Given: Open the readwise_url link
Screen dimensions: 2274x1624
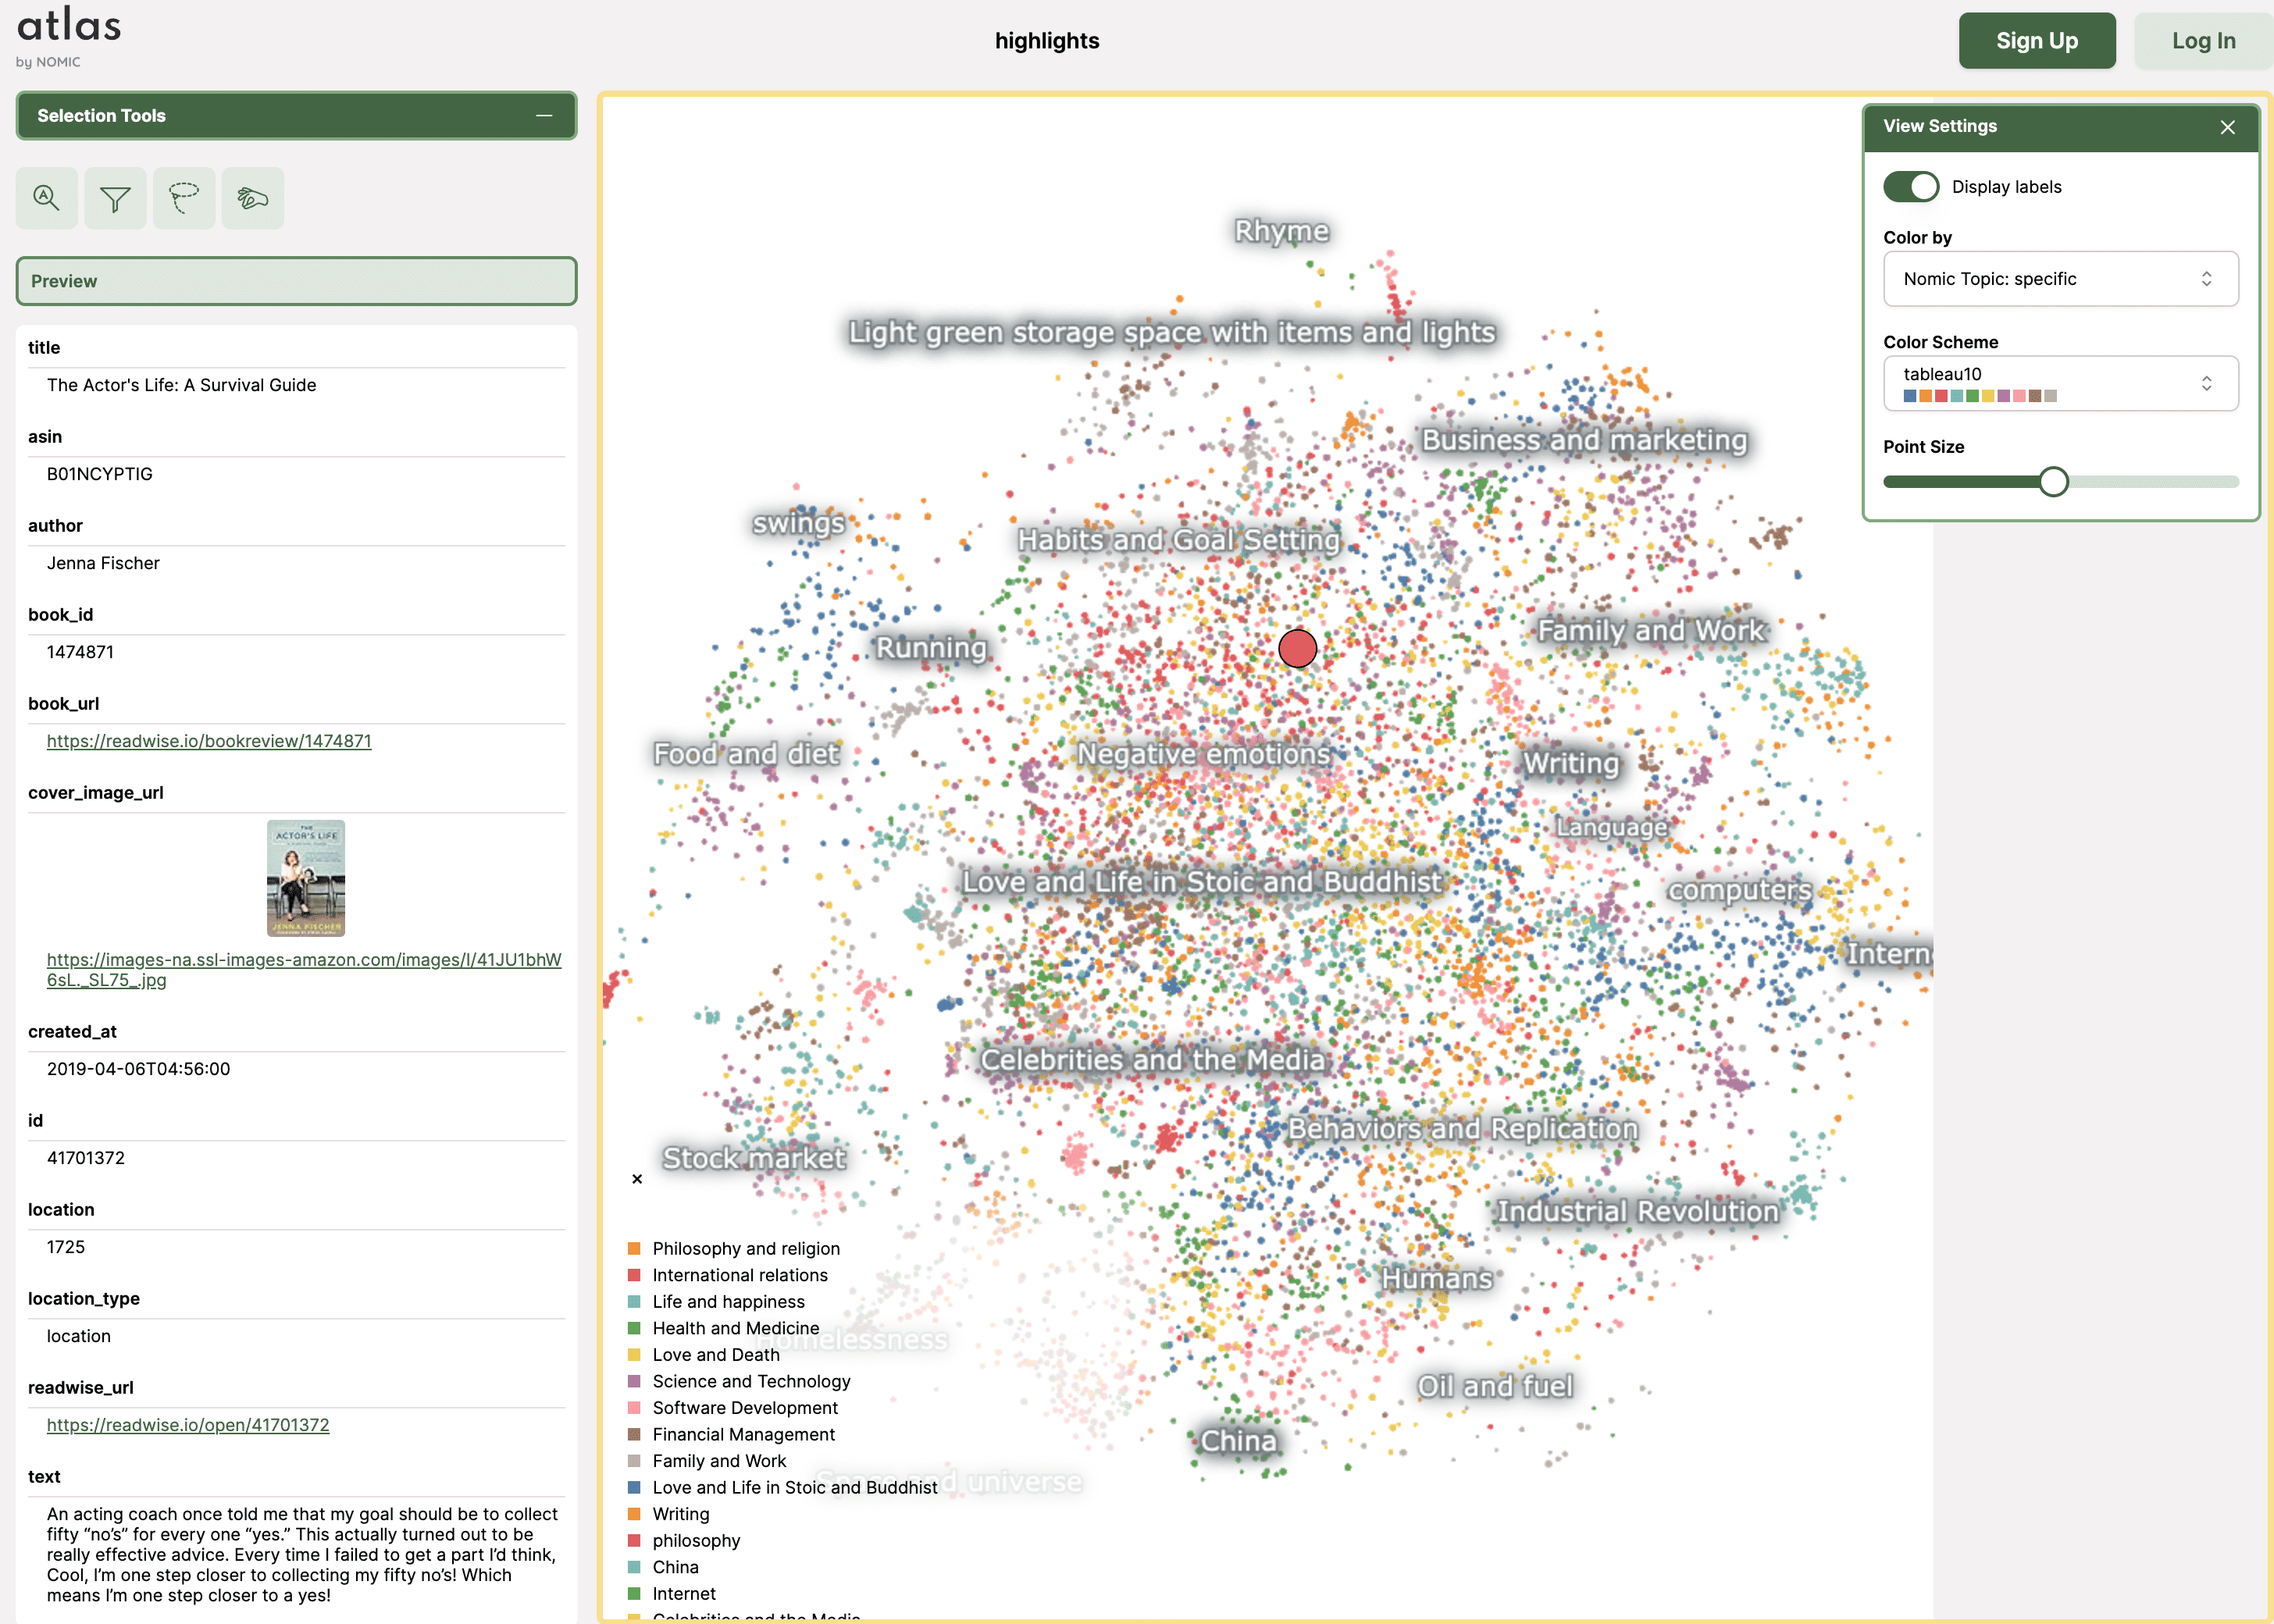Looking at the screenshot, I should (x=188, y=1425).
